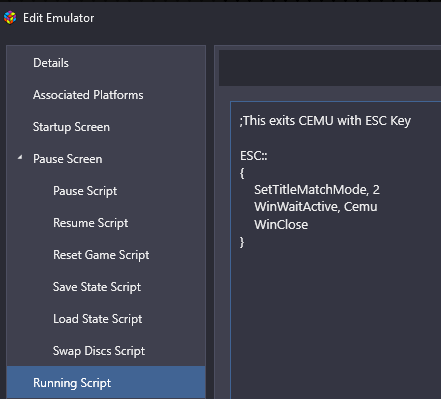Open the Resume Script page

point(90,223)
